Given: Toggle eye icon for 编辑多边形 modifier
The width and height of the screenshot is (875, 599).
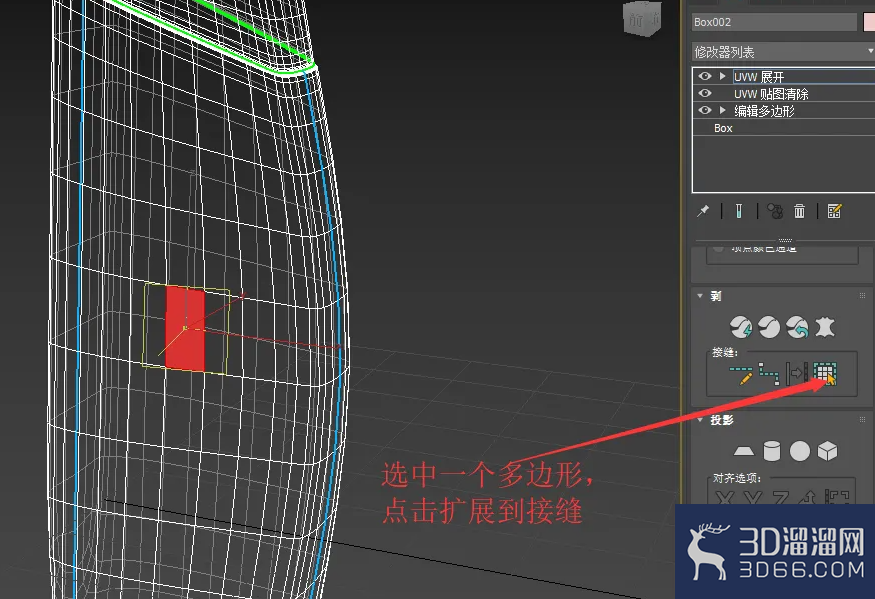Looking at the screenshot, I should click(705, 110).
